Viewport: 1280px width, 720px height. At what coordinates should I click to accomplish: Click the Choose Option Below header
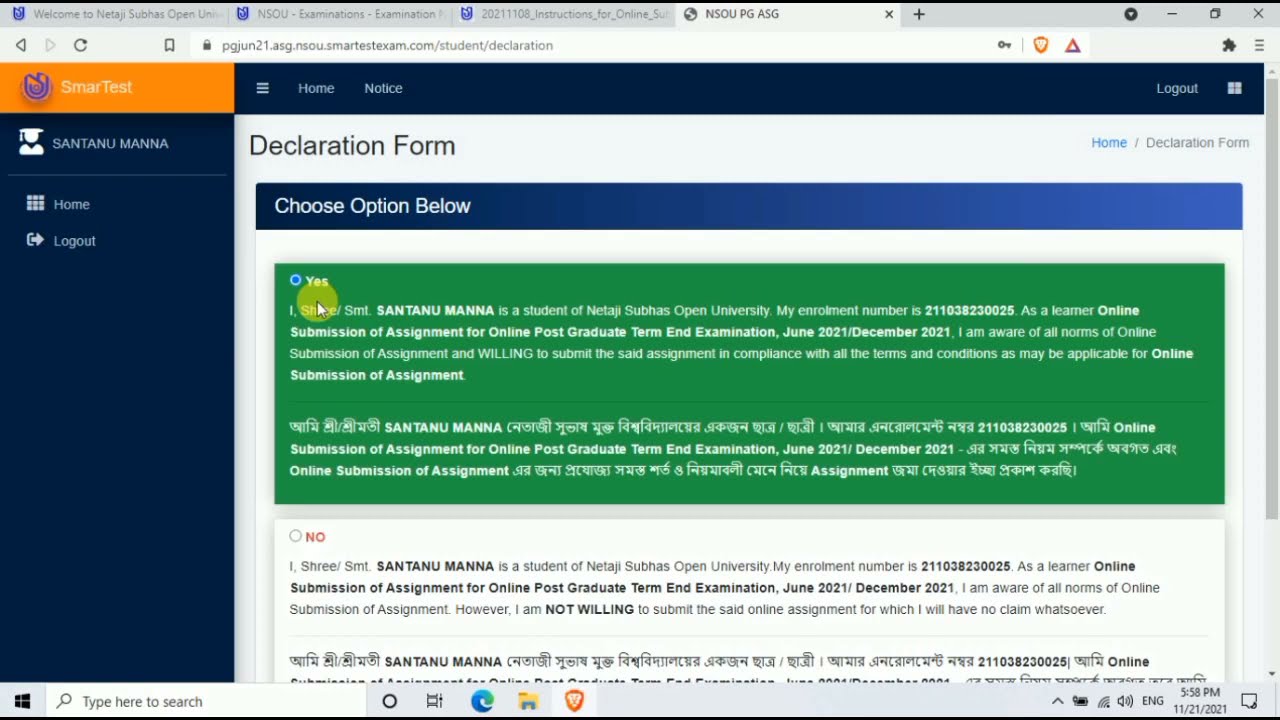372,206
